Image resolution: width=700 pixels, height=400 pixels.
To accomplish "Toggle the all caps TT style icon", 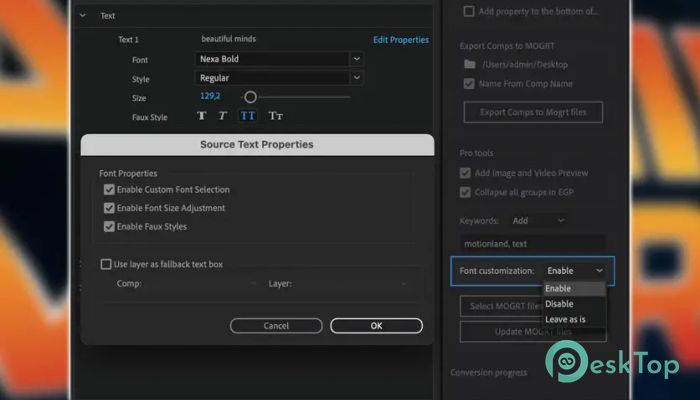I will tap(248, 116).
